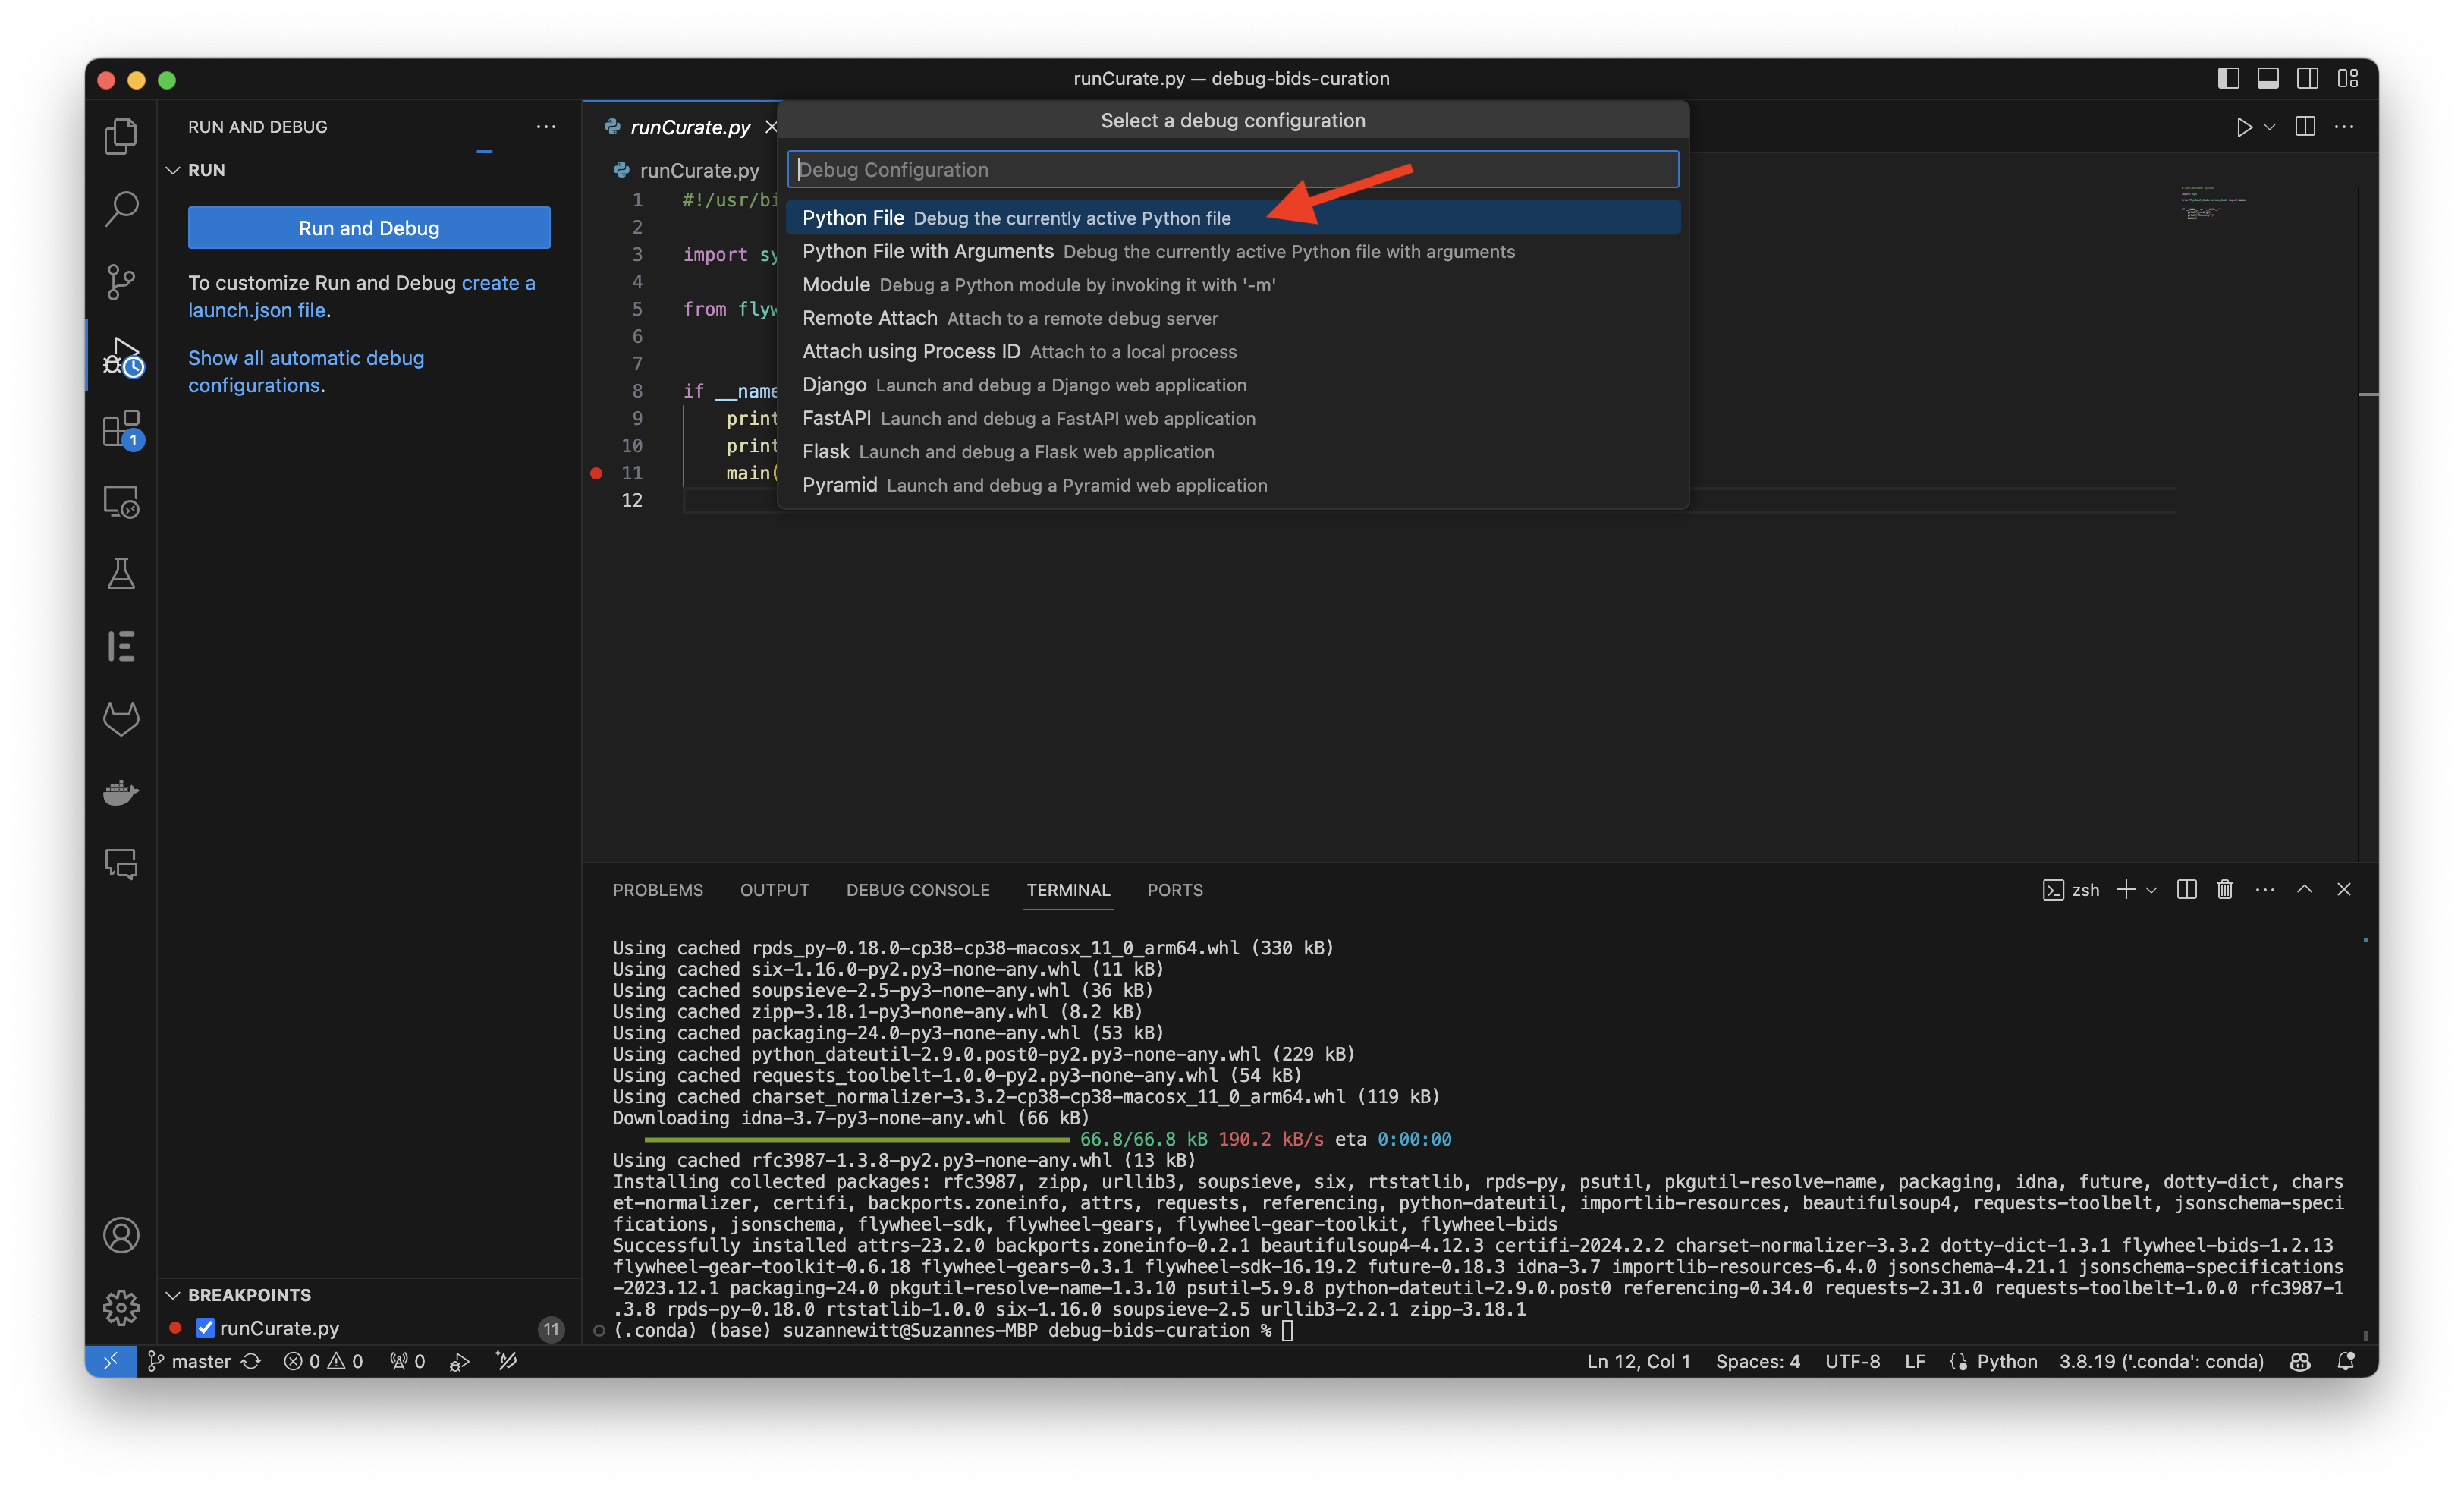Kill the terminal with trash icon
This screenshot has height=1490, width=2464.
pos(2225,889)
